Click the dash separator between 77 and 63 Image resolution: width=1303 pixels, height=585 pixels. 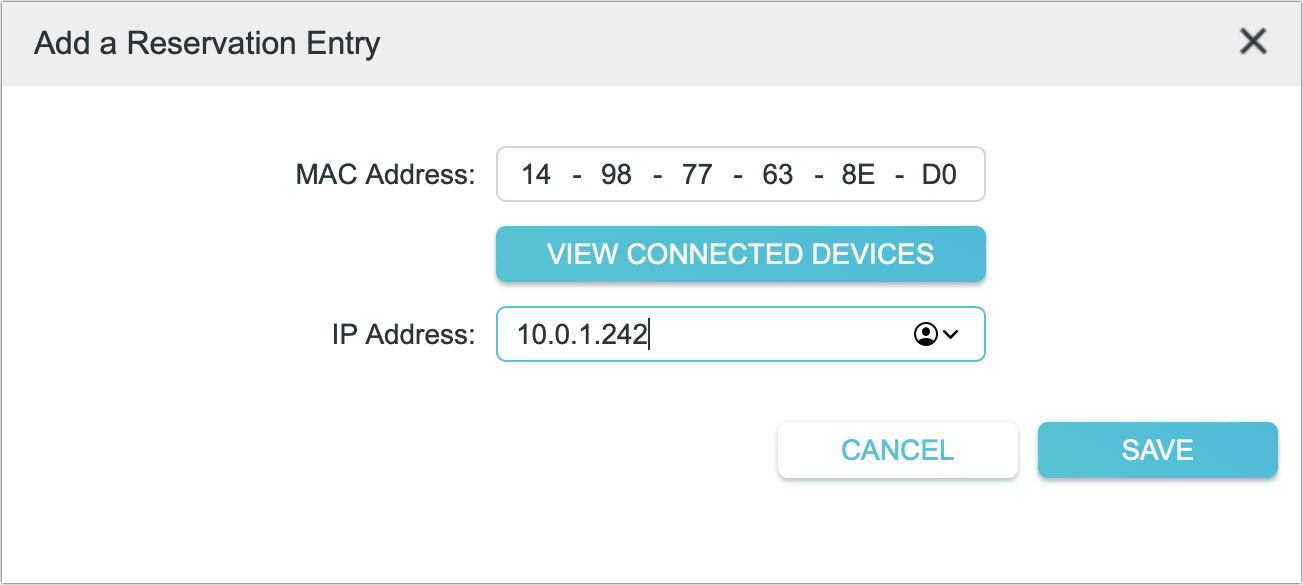737,175
